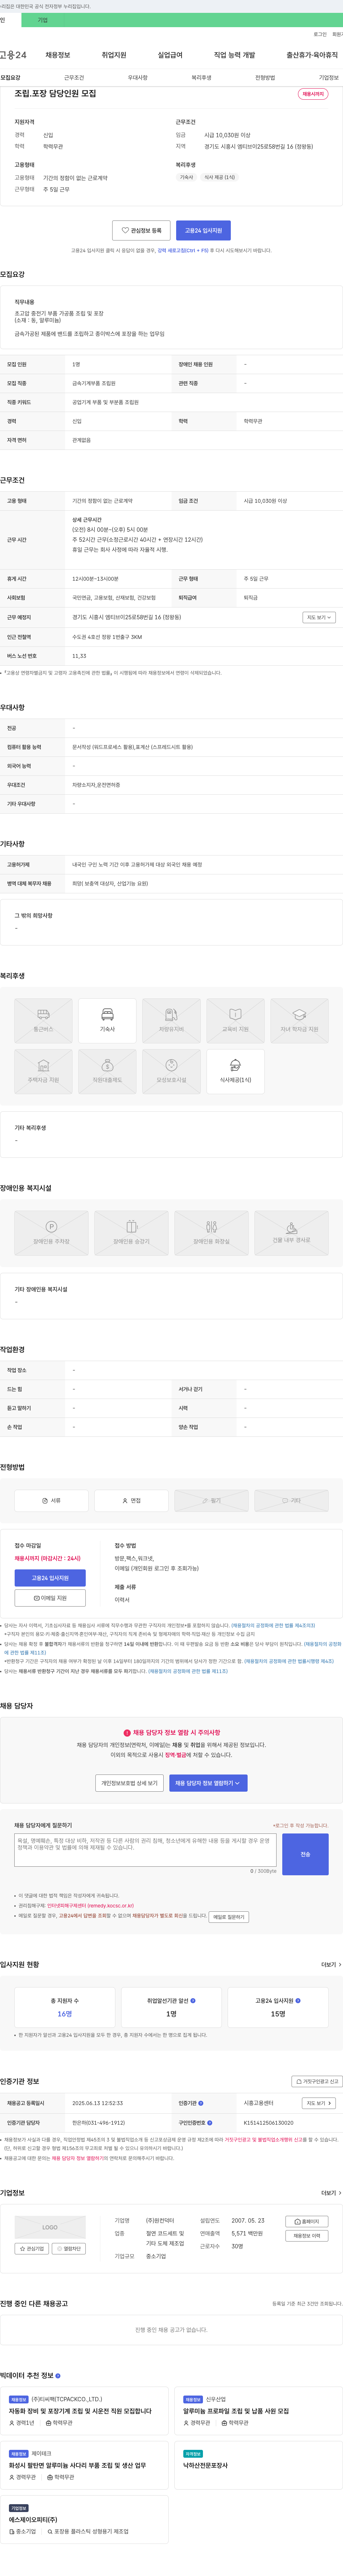Click the 채용정보 이력 button

click(x=307, y=2236)
